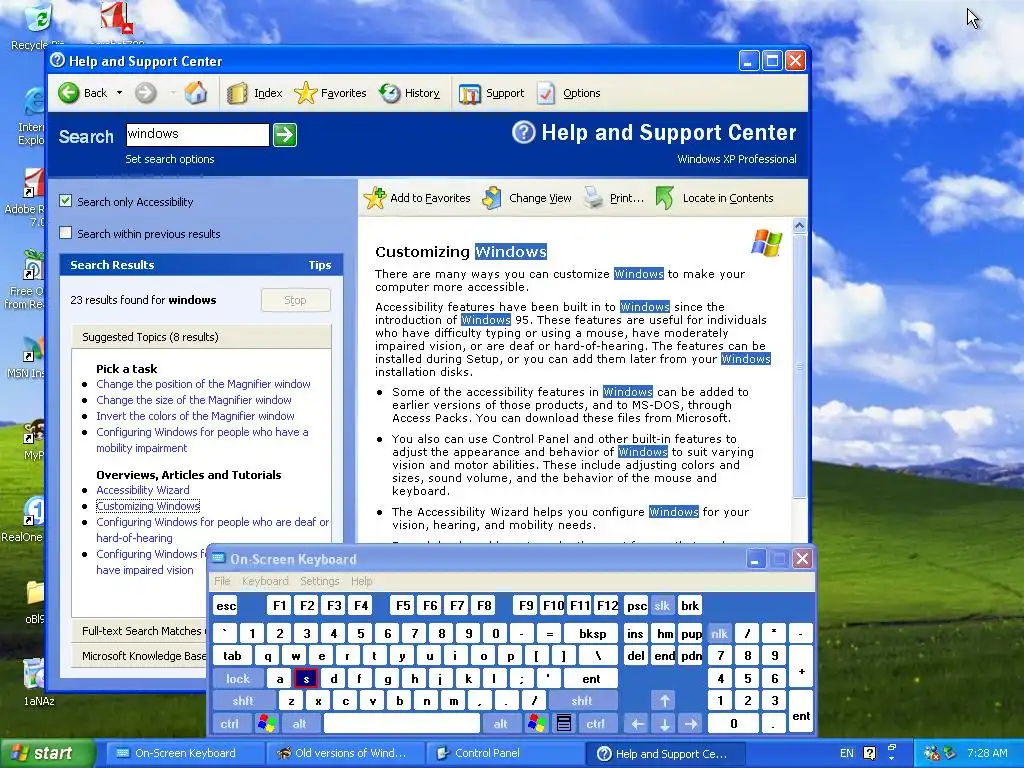The height and width of the screenshot is (768, 1024).
Task: Toggle the right shft key
Action: click(x=582, y=701)
